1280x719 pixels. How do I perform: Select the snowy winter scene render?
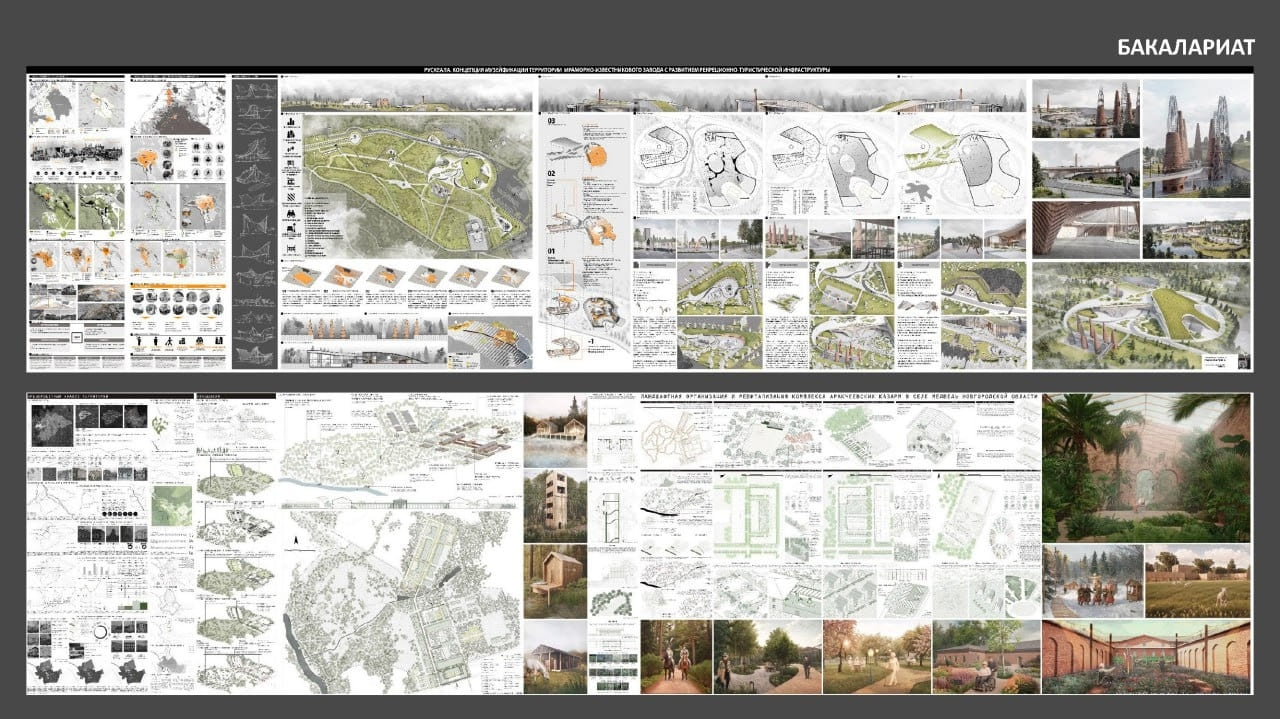coord(1091,580)
